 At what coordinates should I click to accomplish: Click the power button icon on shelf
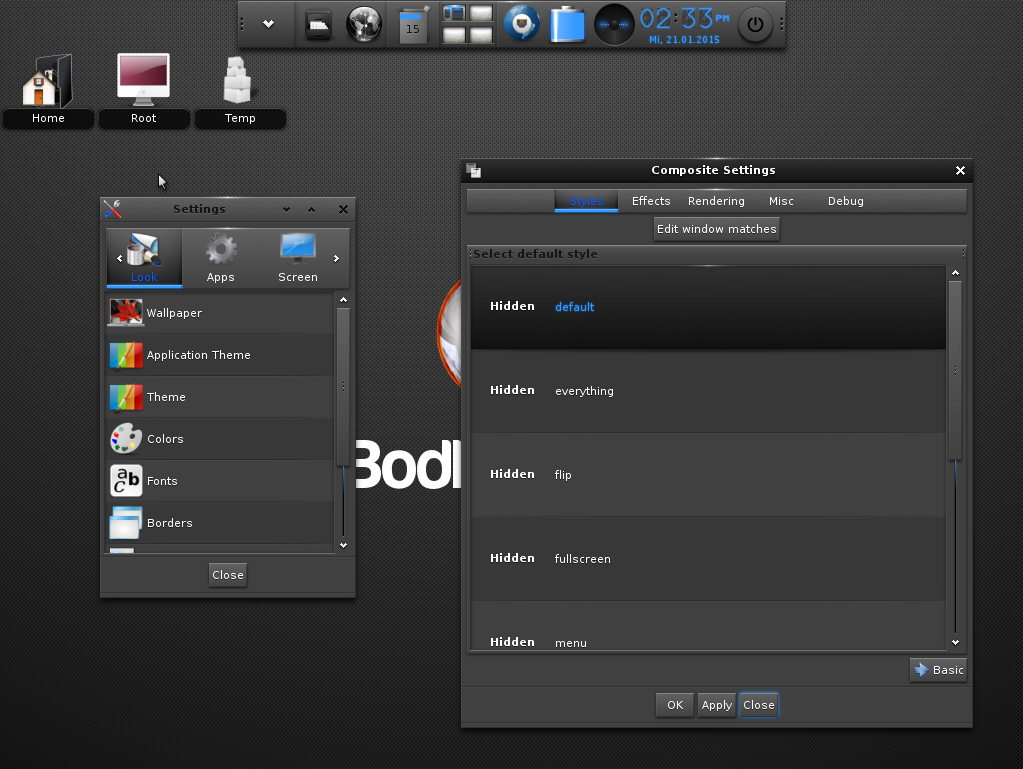pyautogui.click(x=755, y=25)
